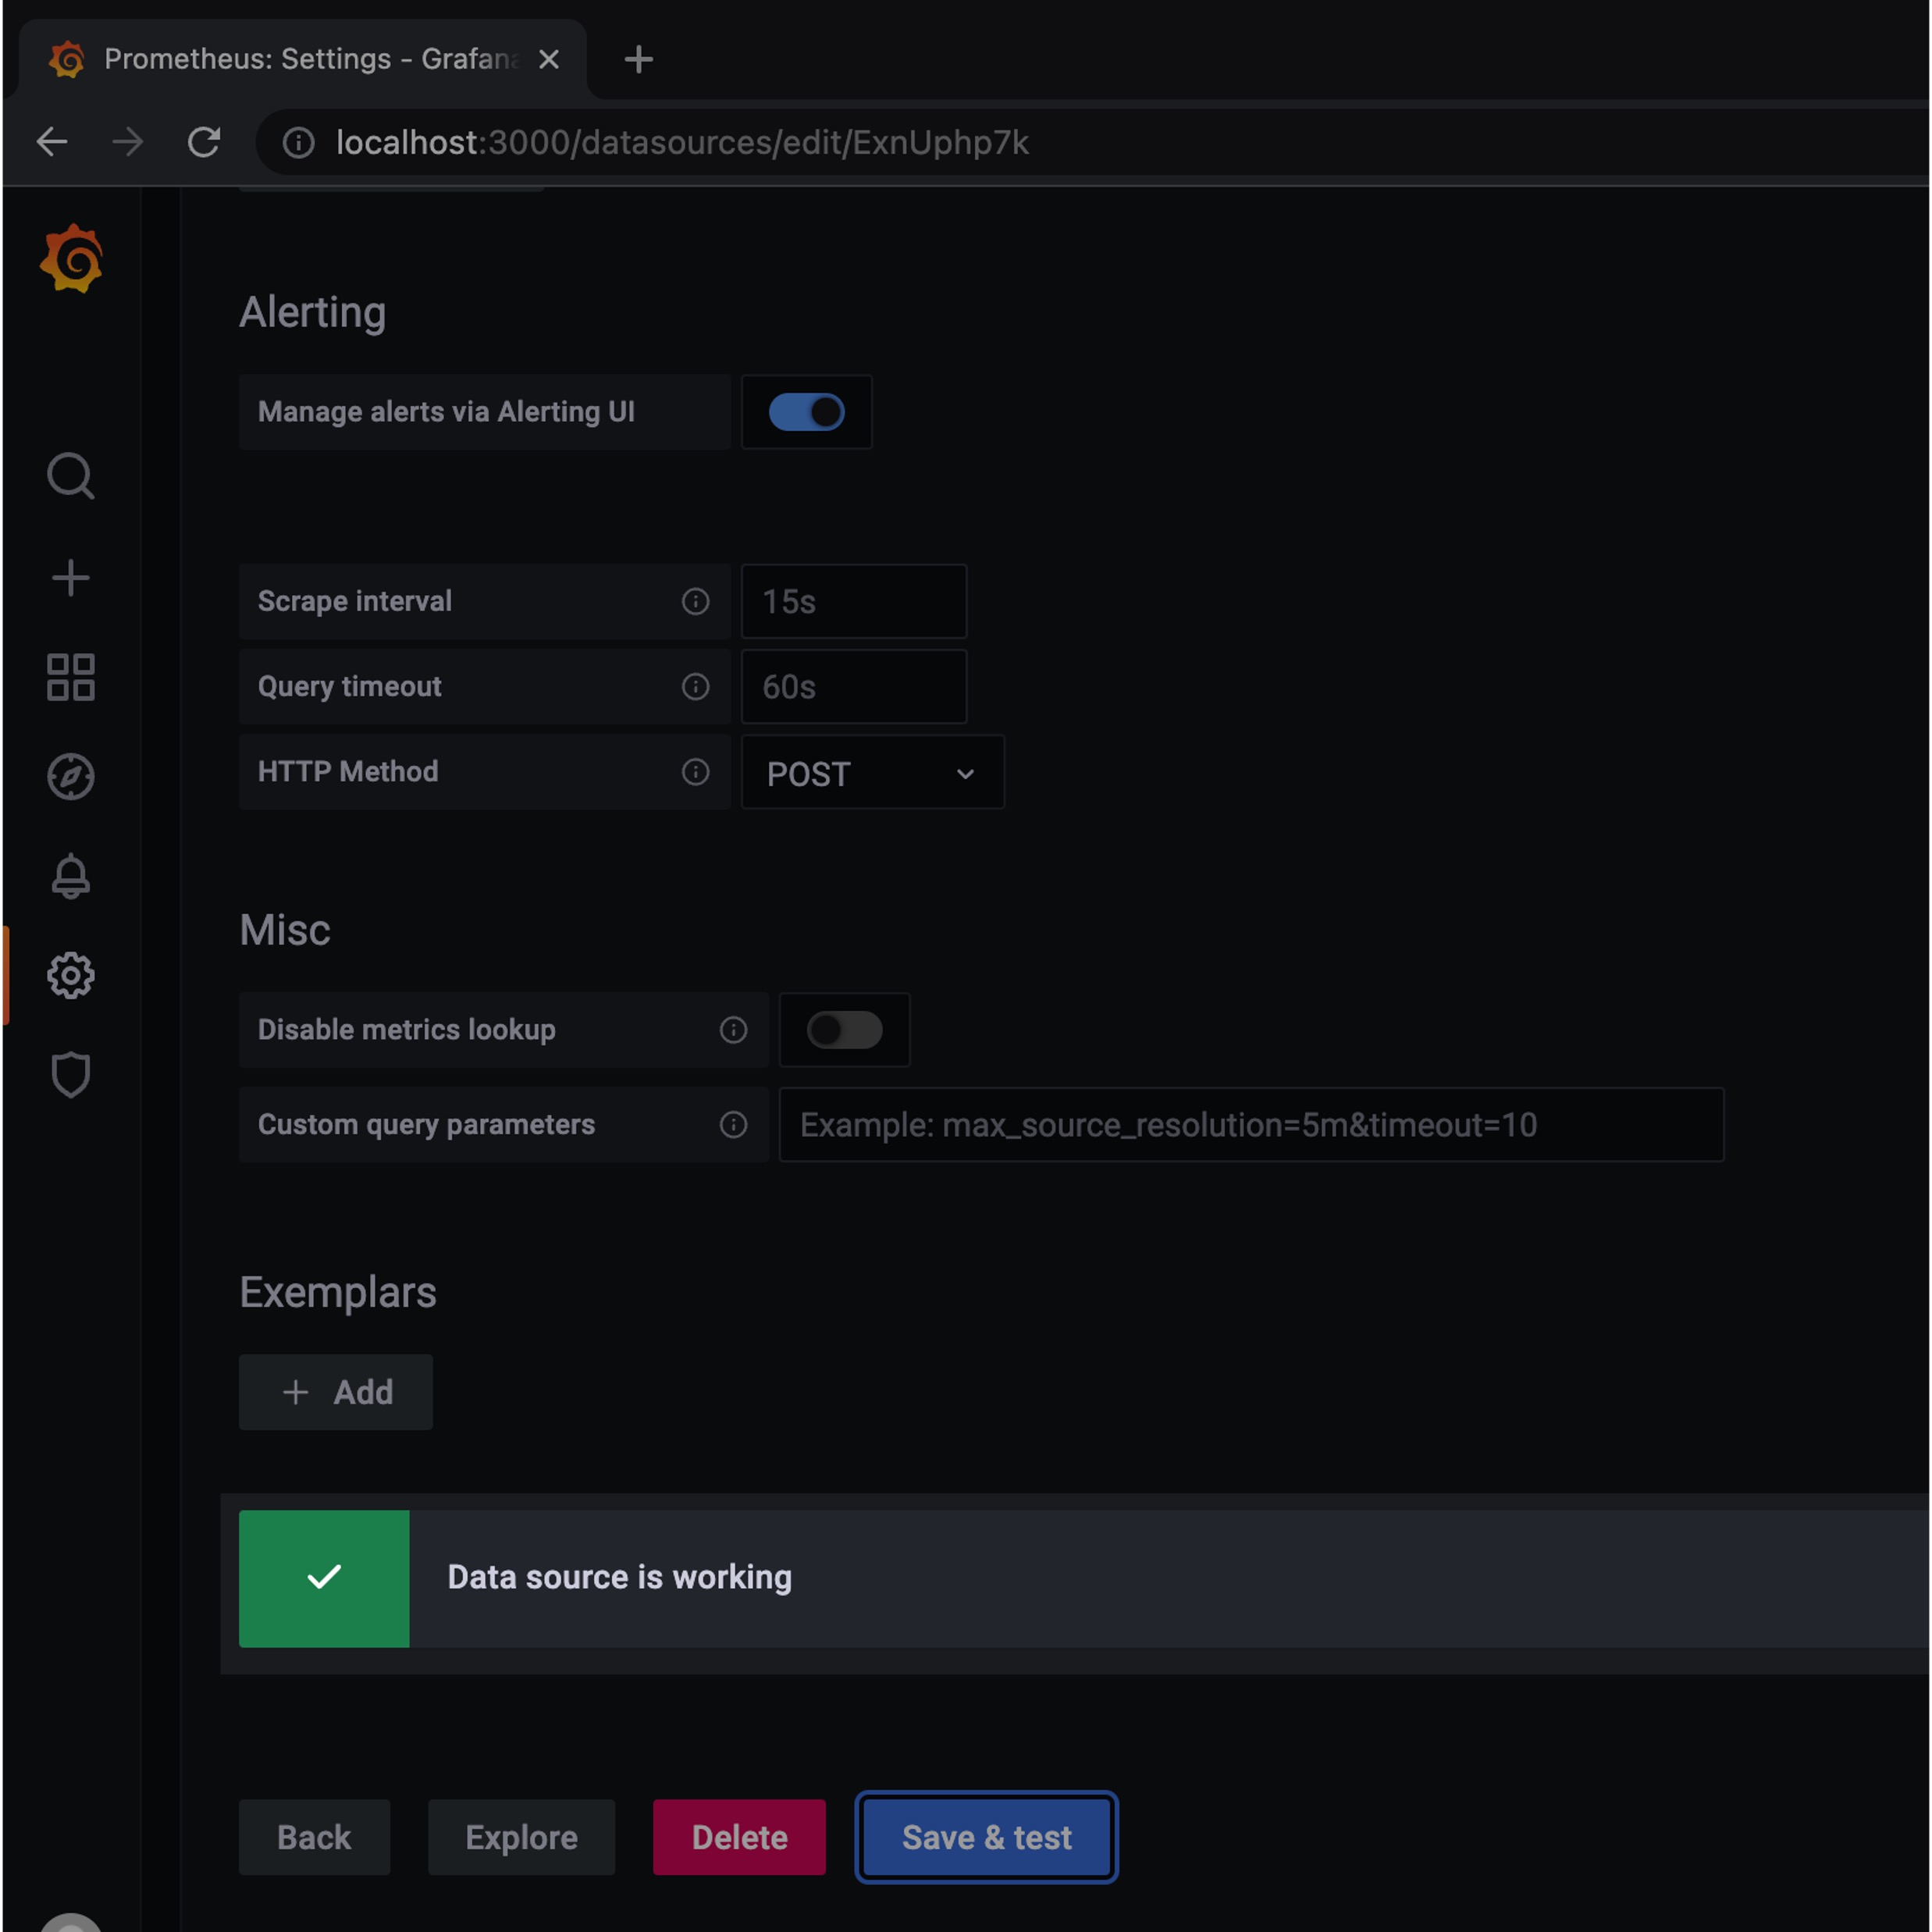Show info tooltip for Scrape interval
1932x1932 pixels.
695,601
